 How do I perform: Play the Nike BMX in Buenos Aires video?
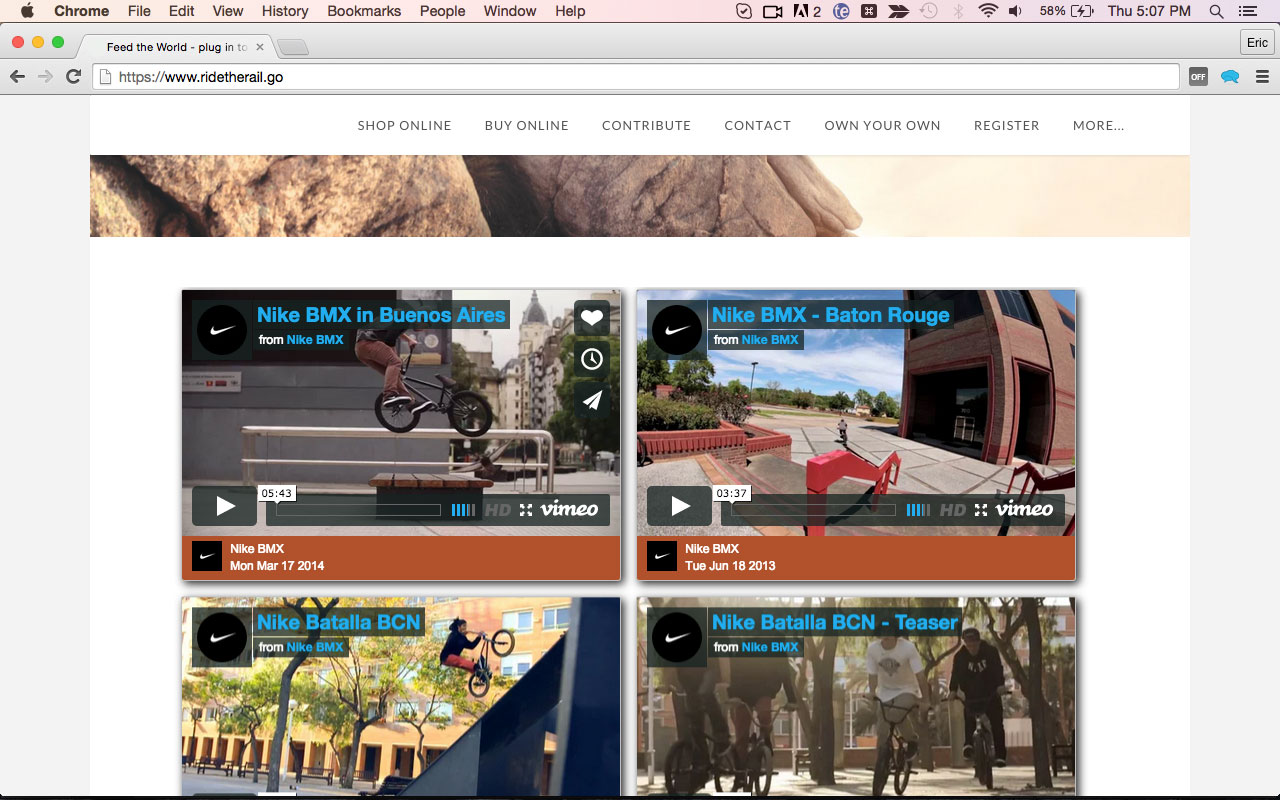(225, 506)
